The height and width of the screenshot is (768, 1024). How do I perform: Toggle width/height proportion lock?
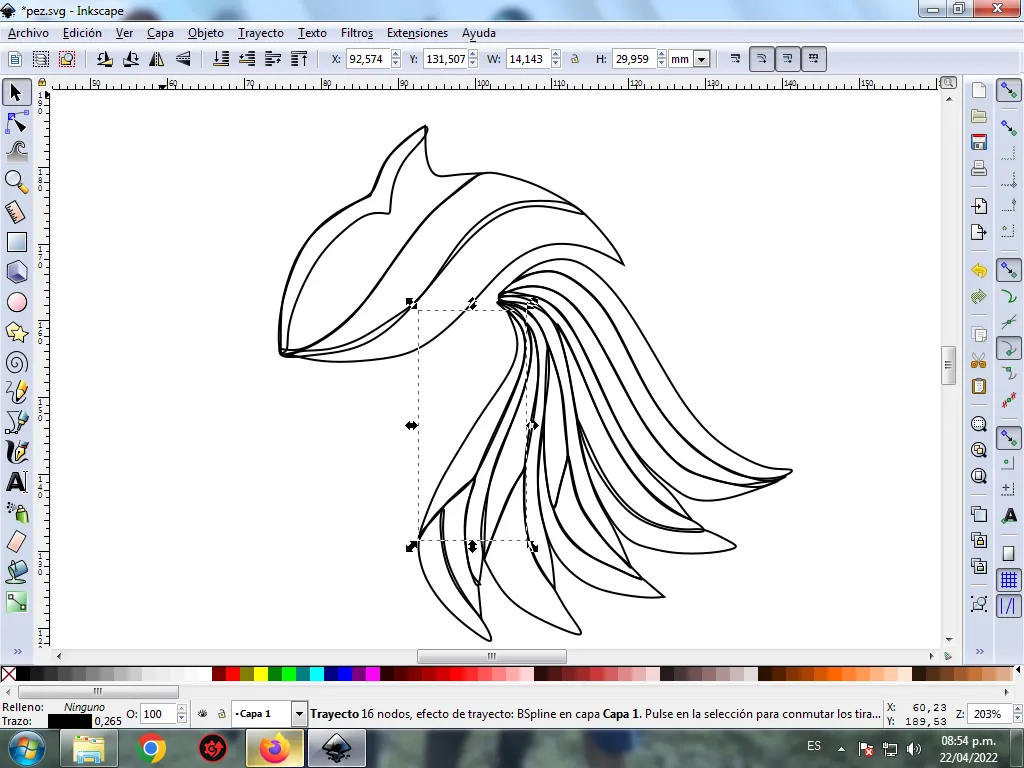(575, 59)
